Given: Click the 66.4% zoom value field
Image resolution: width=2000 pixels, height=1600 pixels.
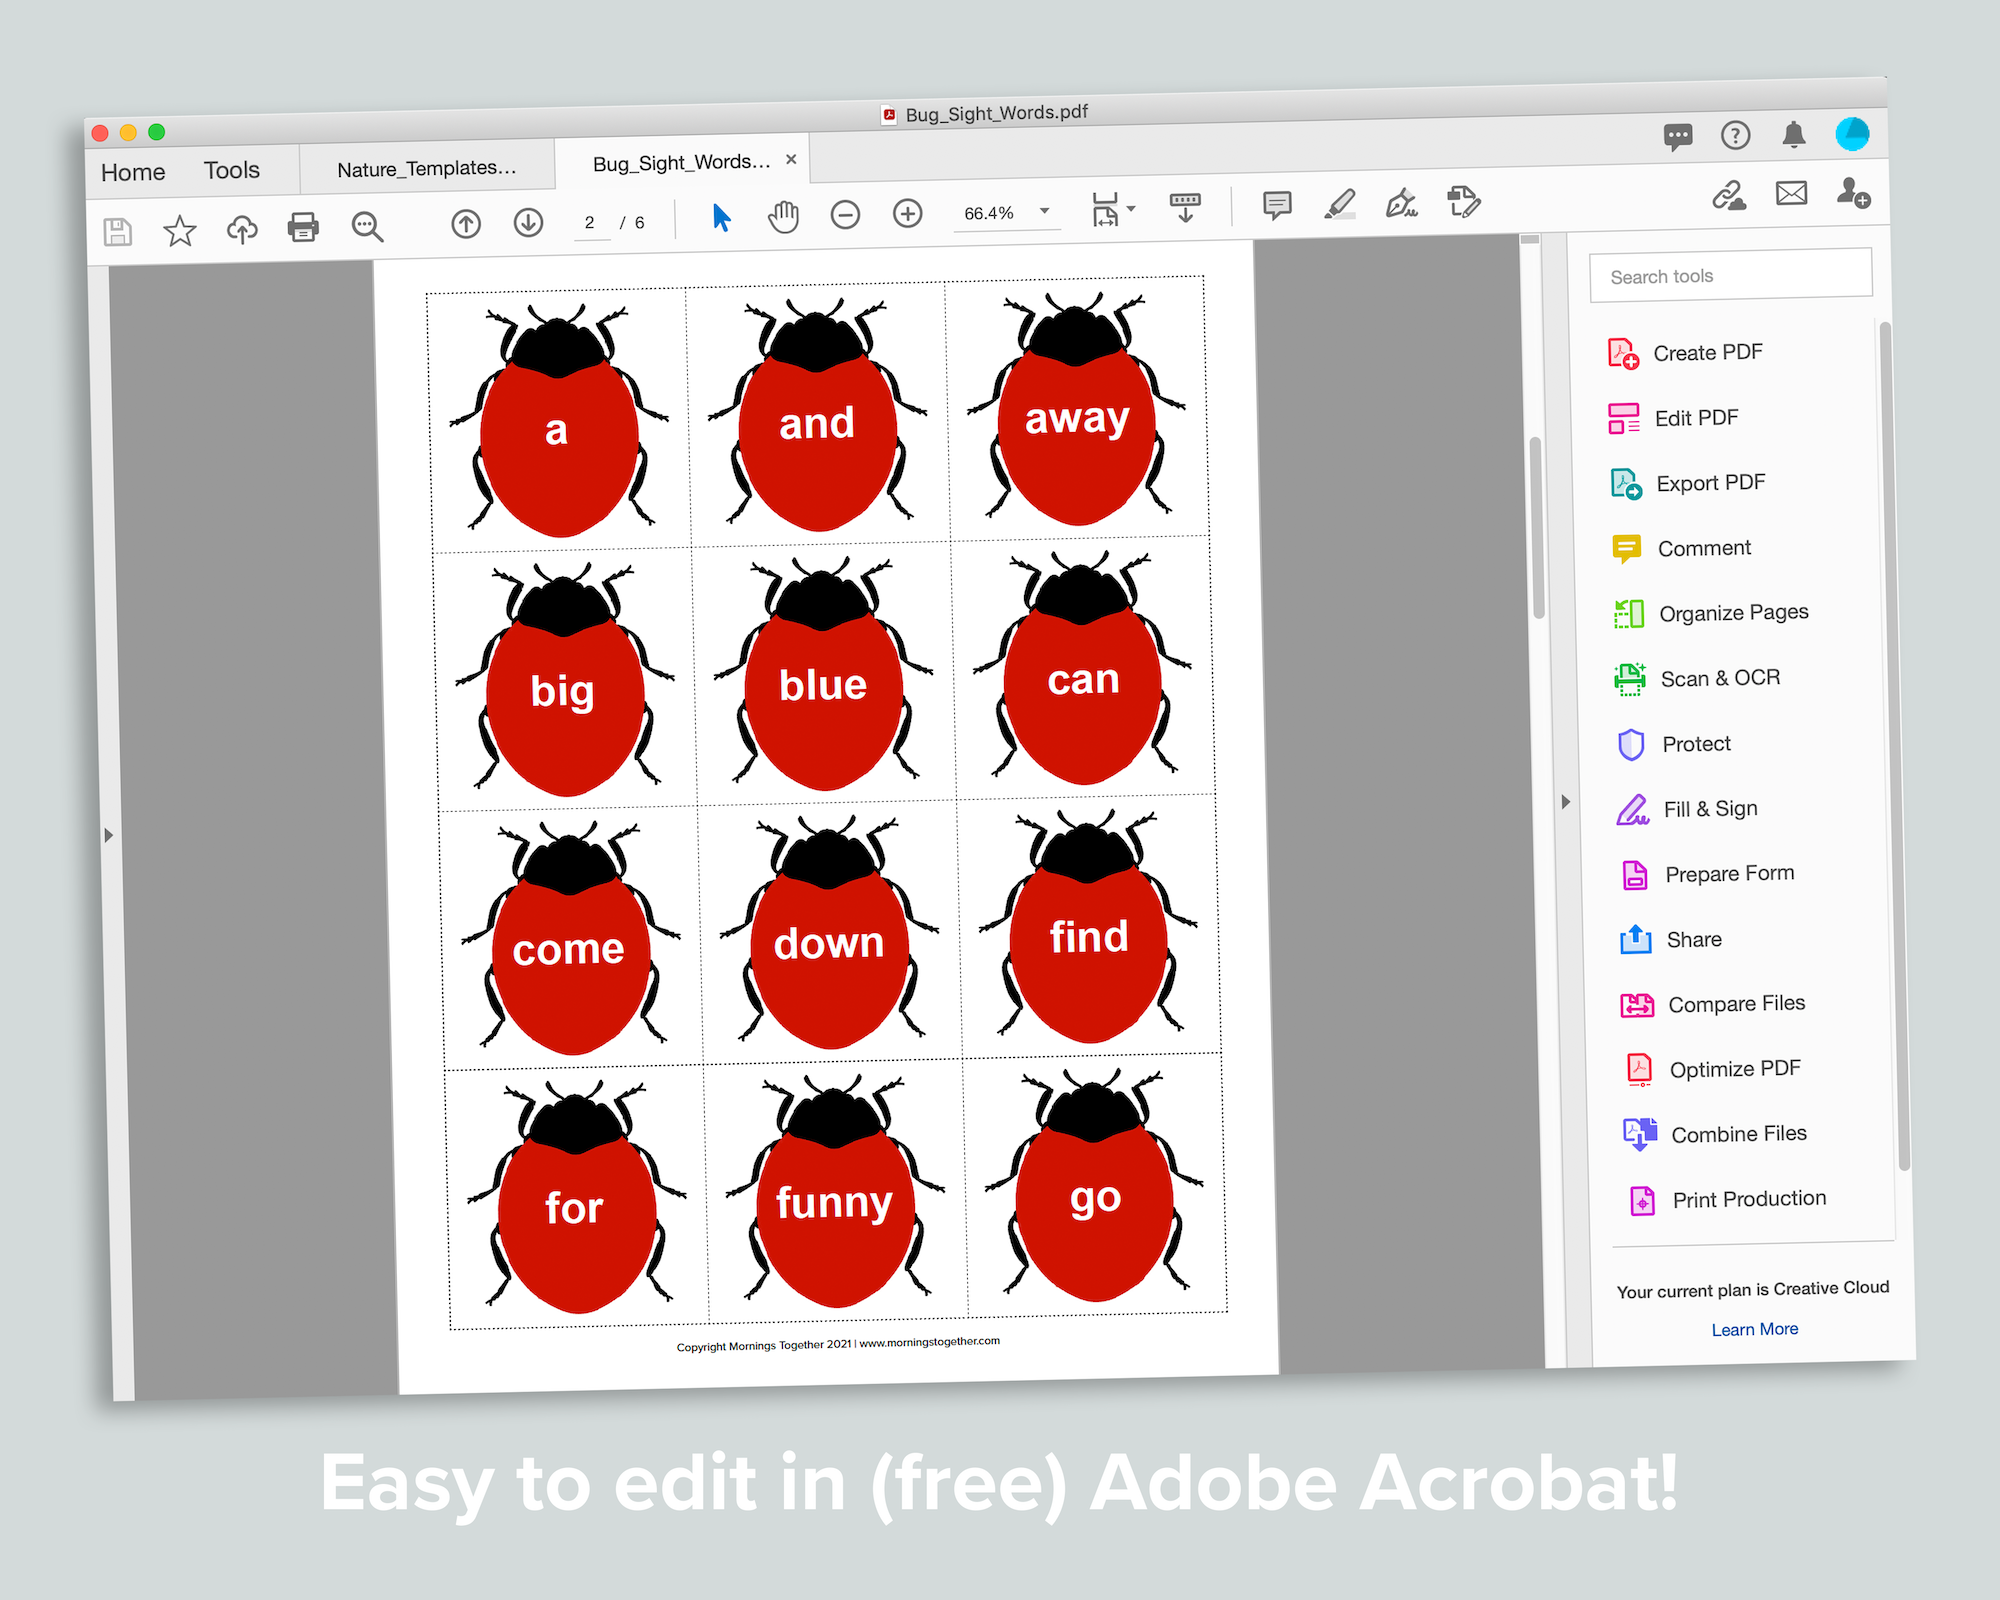Looking at the screenshot, I should click(989, 213).
